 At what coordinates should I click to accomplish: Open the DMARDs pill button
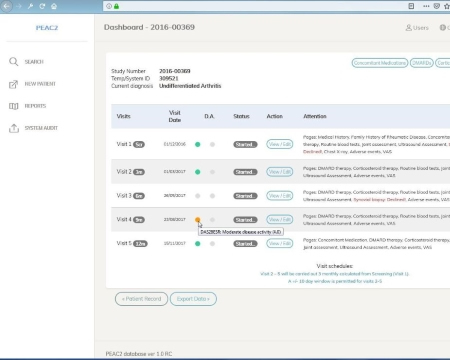click(x=422, y=63)
